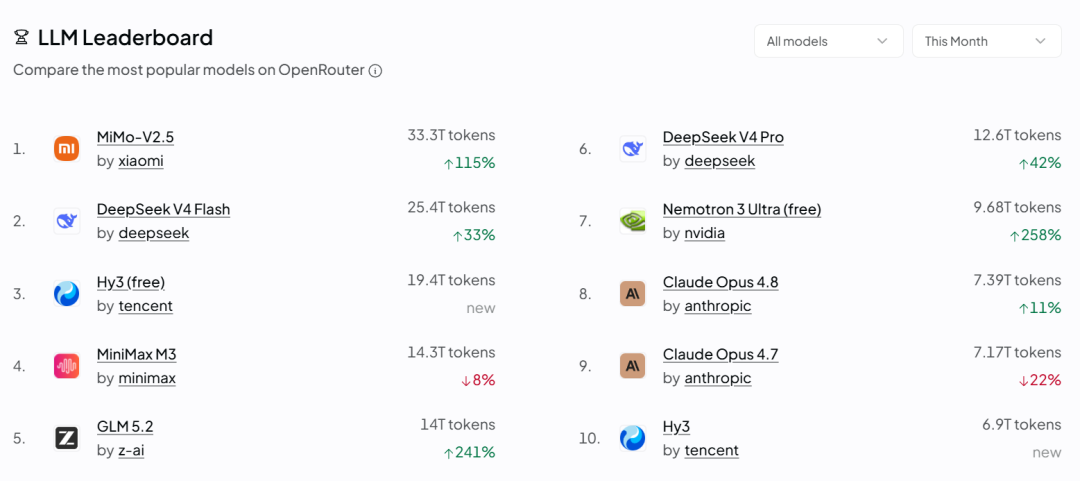The height and width of the screenshot is (481, 1080).
Task: Click the nvidia provider link
Action: (705, 233)
